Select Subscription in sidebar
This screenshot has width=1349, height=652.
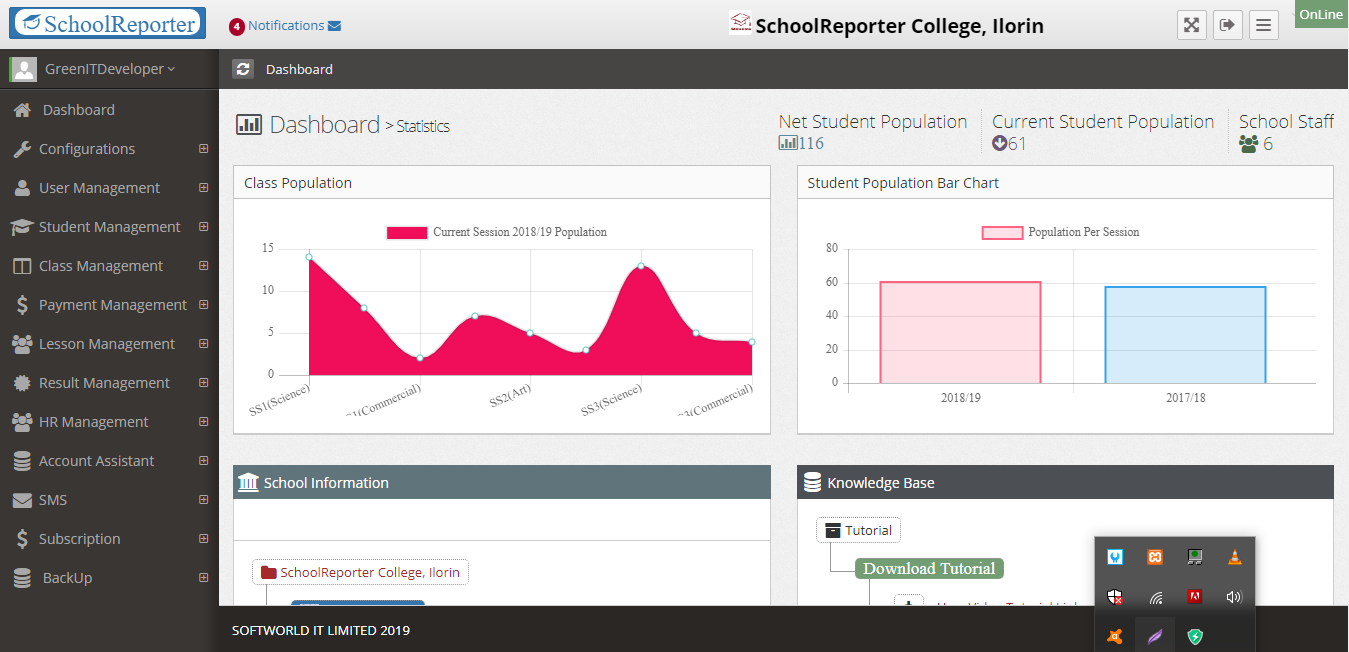[x=109, y=539]
